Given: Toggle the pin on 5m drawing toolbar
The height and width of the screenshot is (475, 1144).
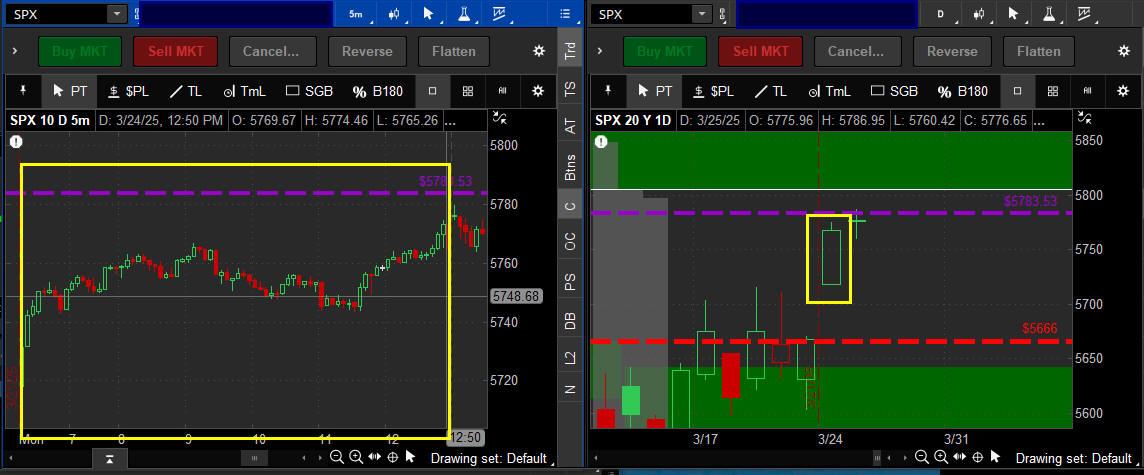Looking at the screenshot, I should tap(22, 91).
